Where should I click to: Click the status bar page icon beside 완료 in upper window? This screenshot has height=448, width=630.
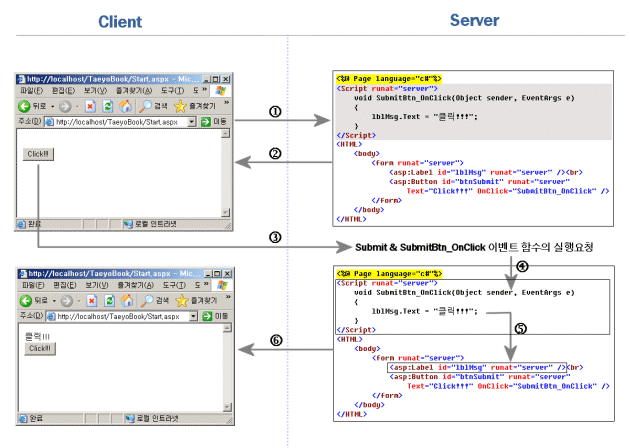(21, 224)
